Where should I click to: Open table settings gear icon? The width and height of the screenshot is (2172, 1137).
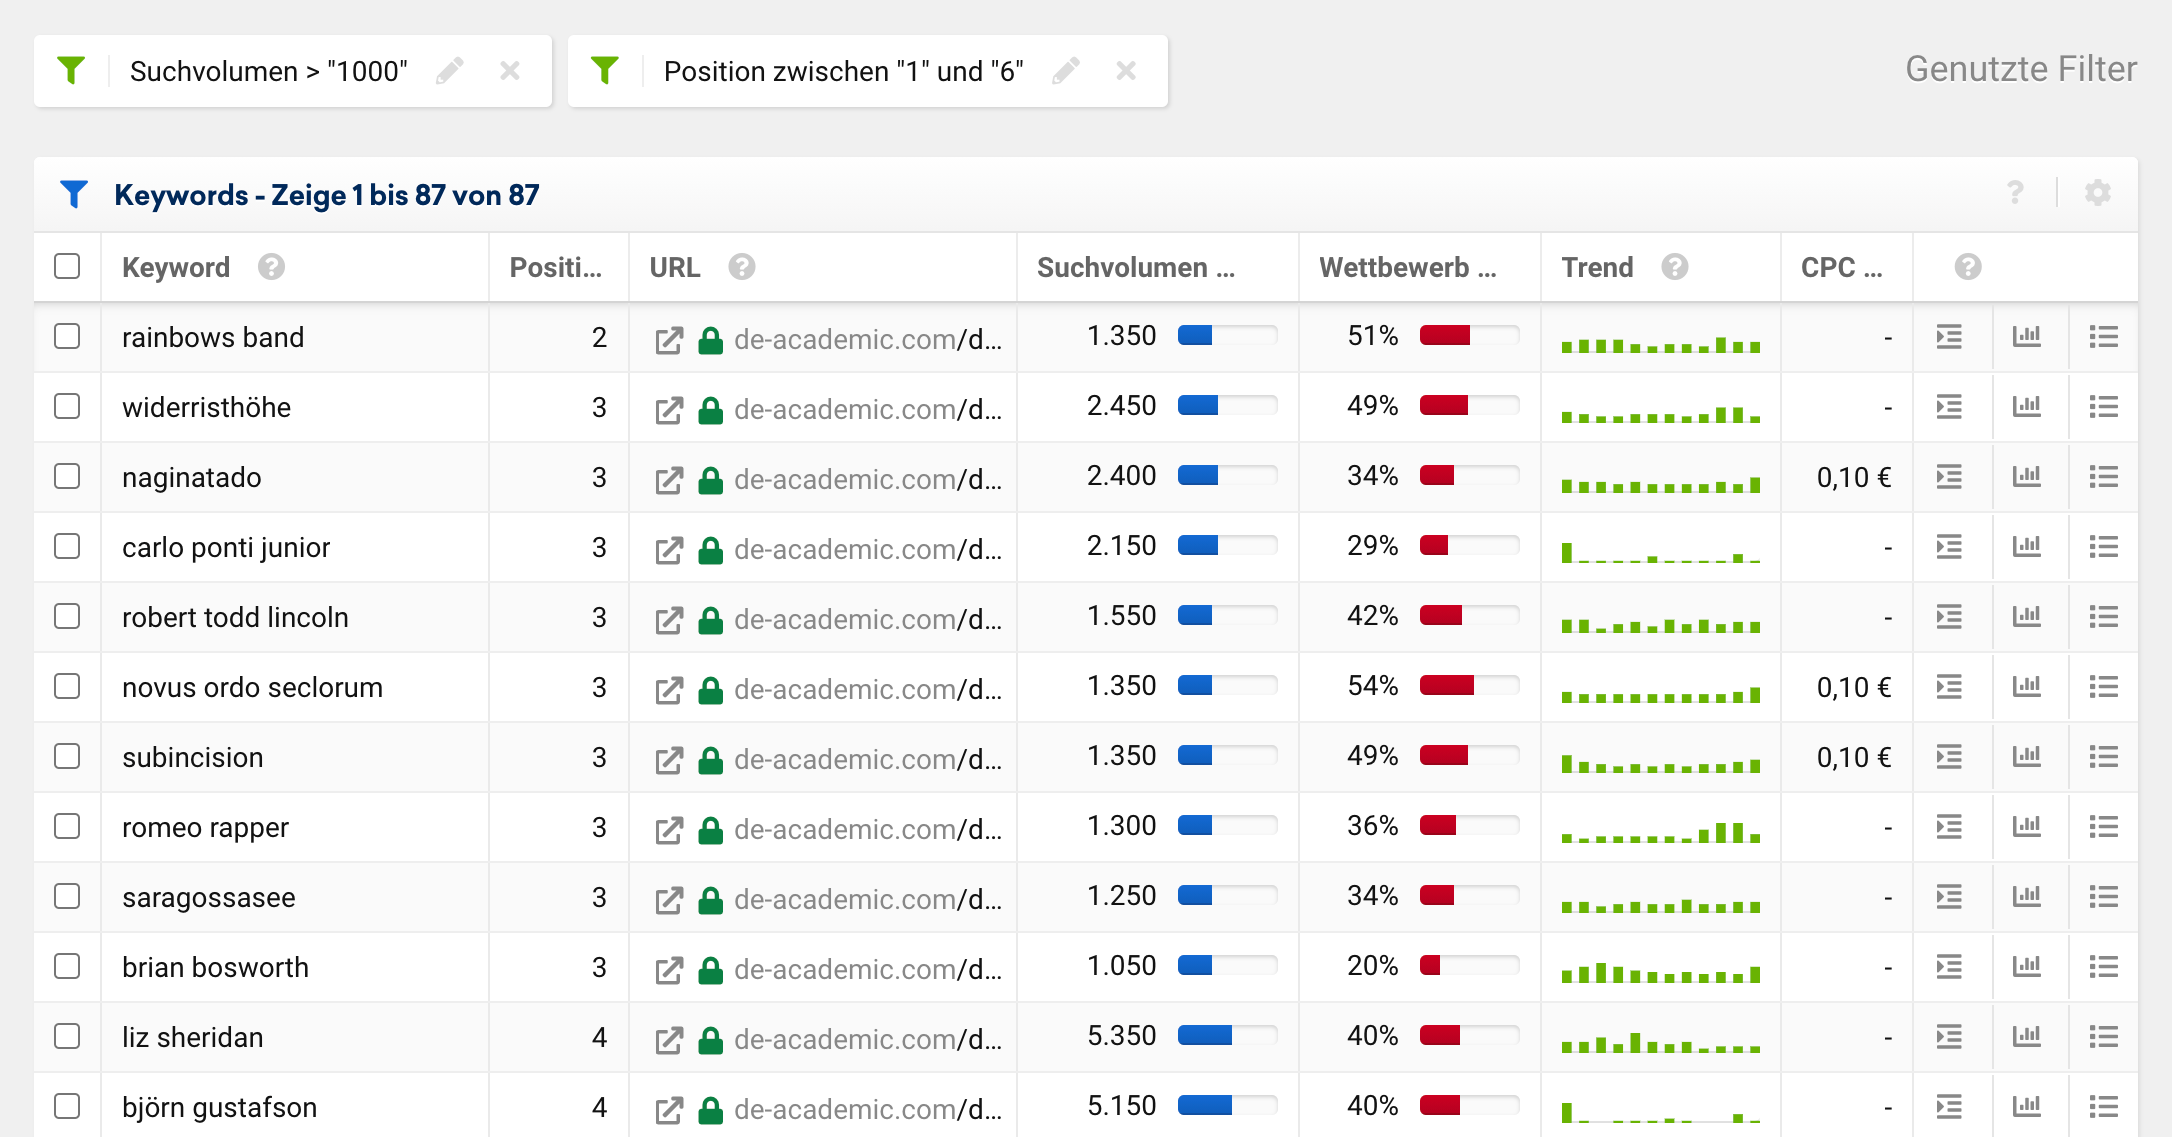click(2097, 193)
